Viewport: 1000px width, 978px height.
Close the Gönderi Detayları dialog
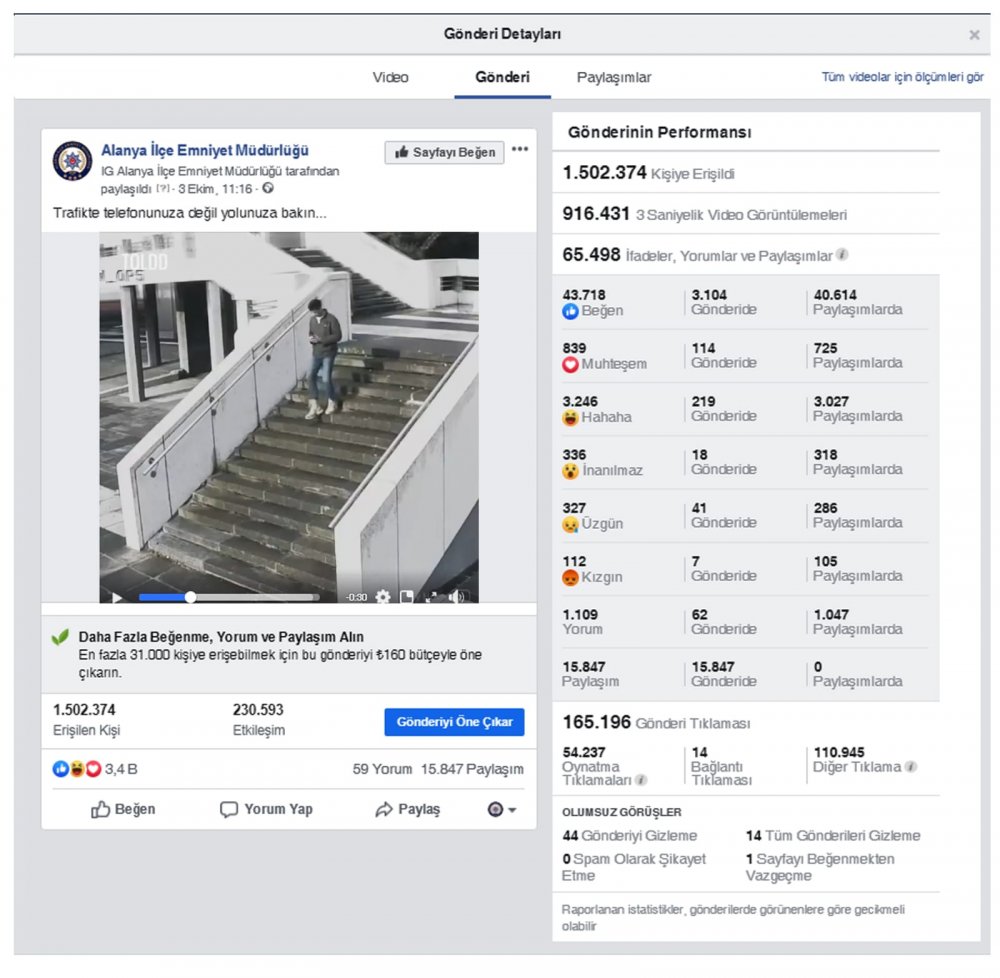coord(974,35)
